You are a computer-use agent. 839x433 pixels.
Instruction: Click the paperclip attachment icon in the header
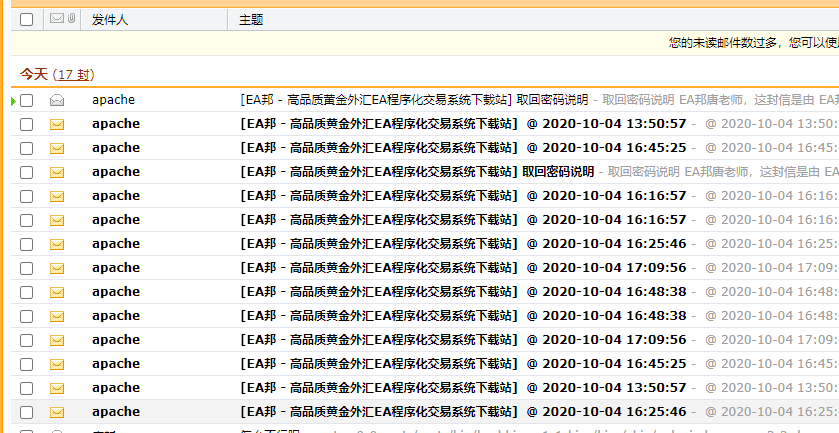[71, 19]
